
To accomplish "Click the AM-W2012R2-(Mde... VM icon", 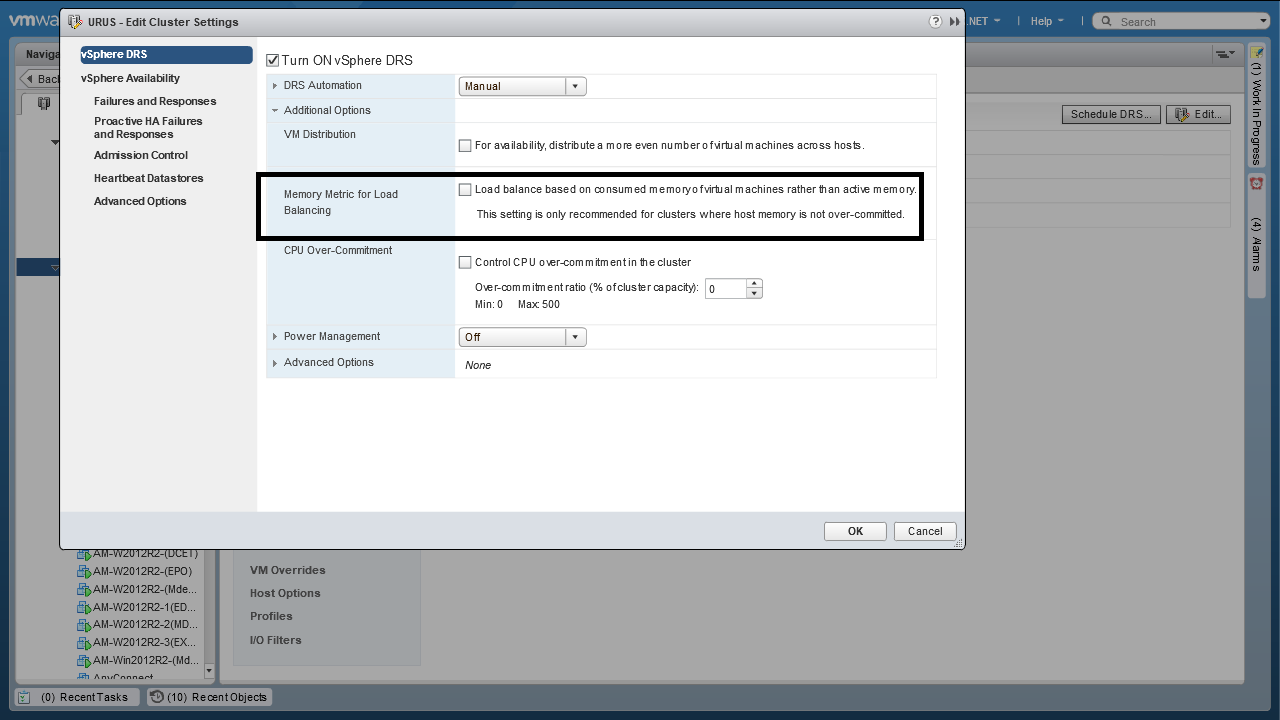I will pyautogui.click(x=84, y=590).
